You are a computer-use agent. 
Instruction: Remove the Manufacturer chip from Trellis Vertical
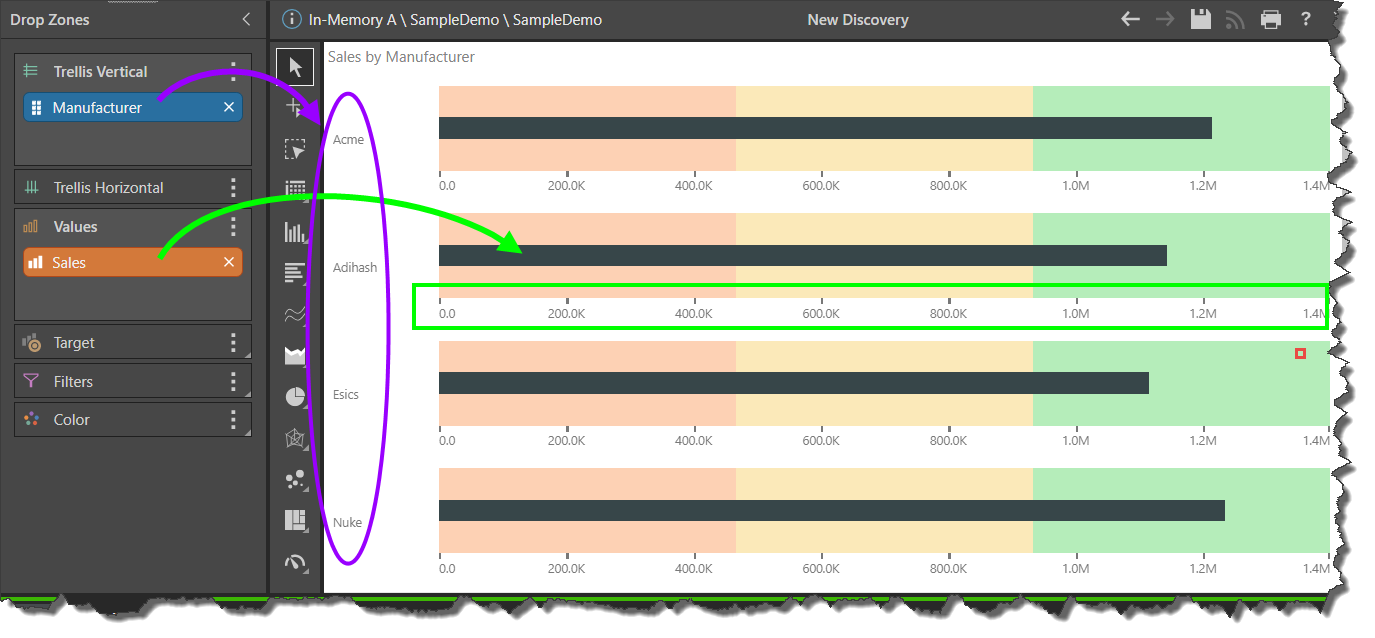(x=229, y=108)
